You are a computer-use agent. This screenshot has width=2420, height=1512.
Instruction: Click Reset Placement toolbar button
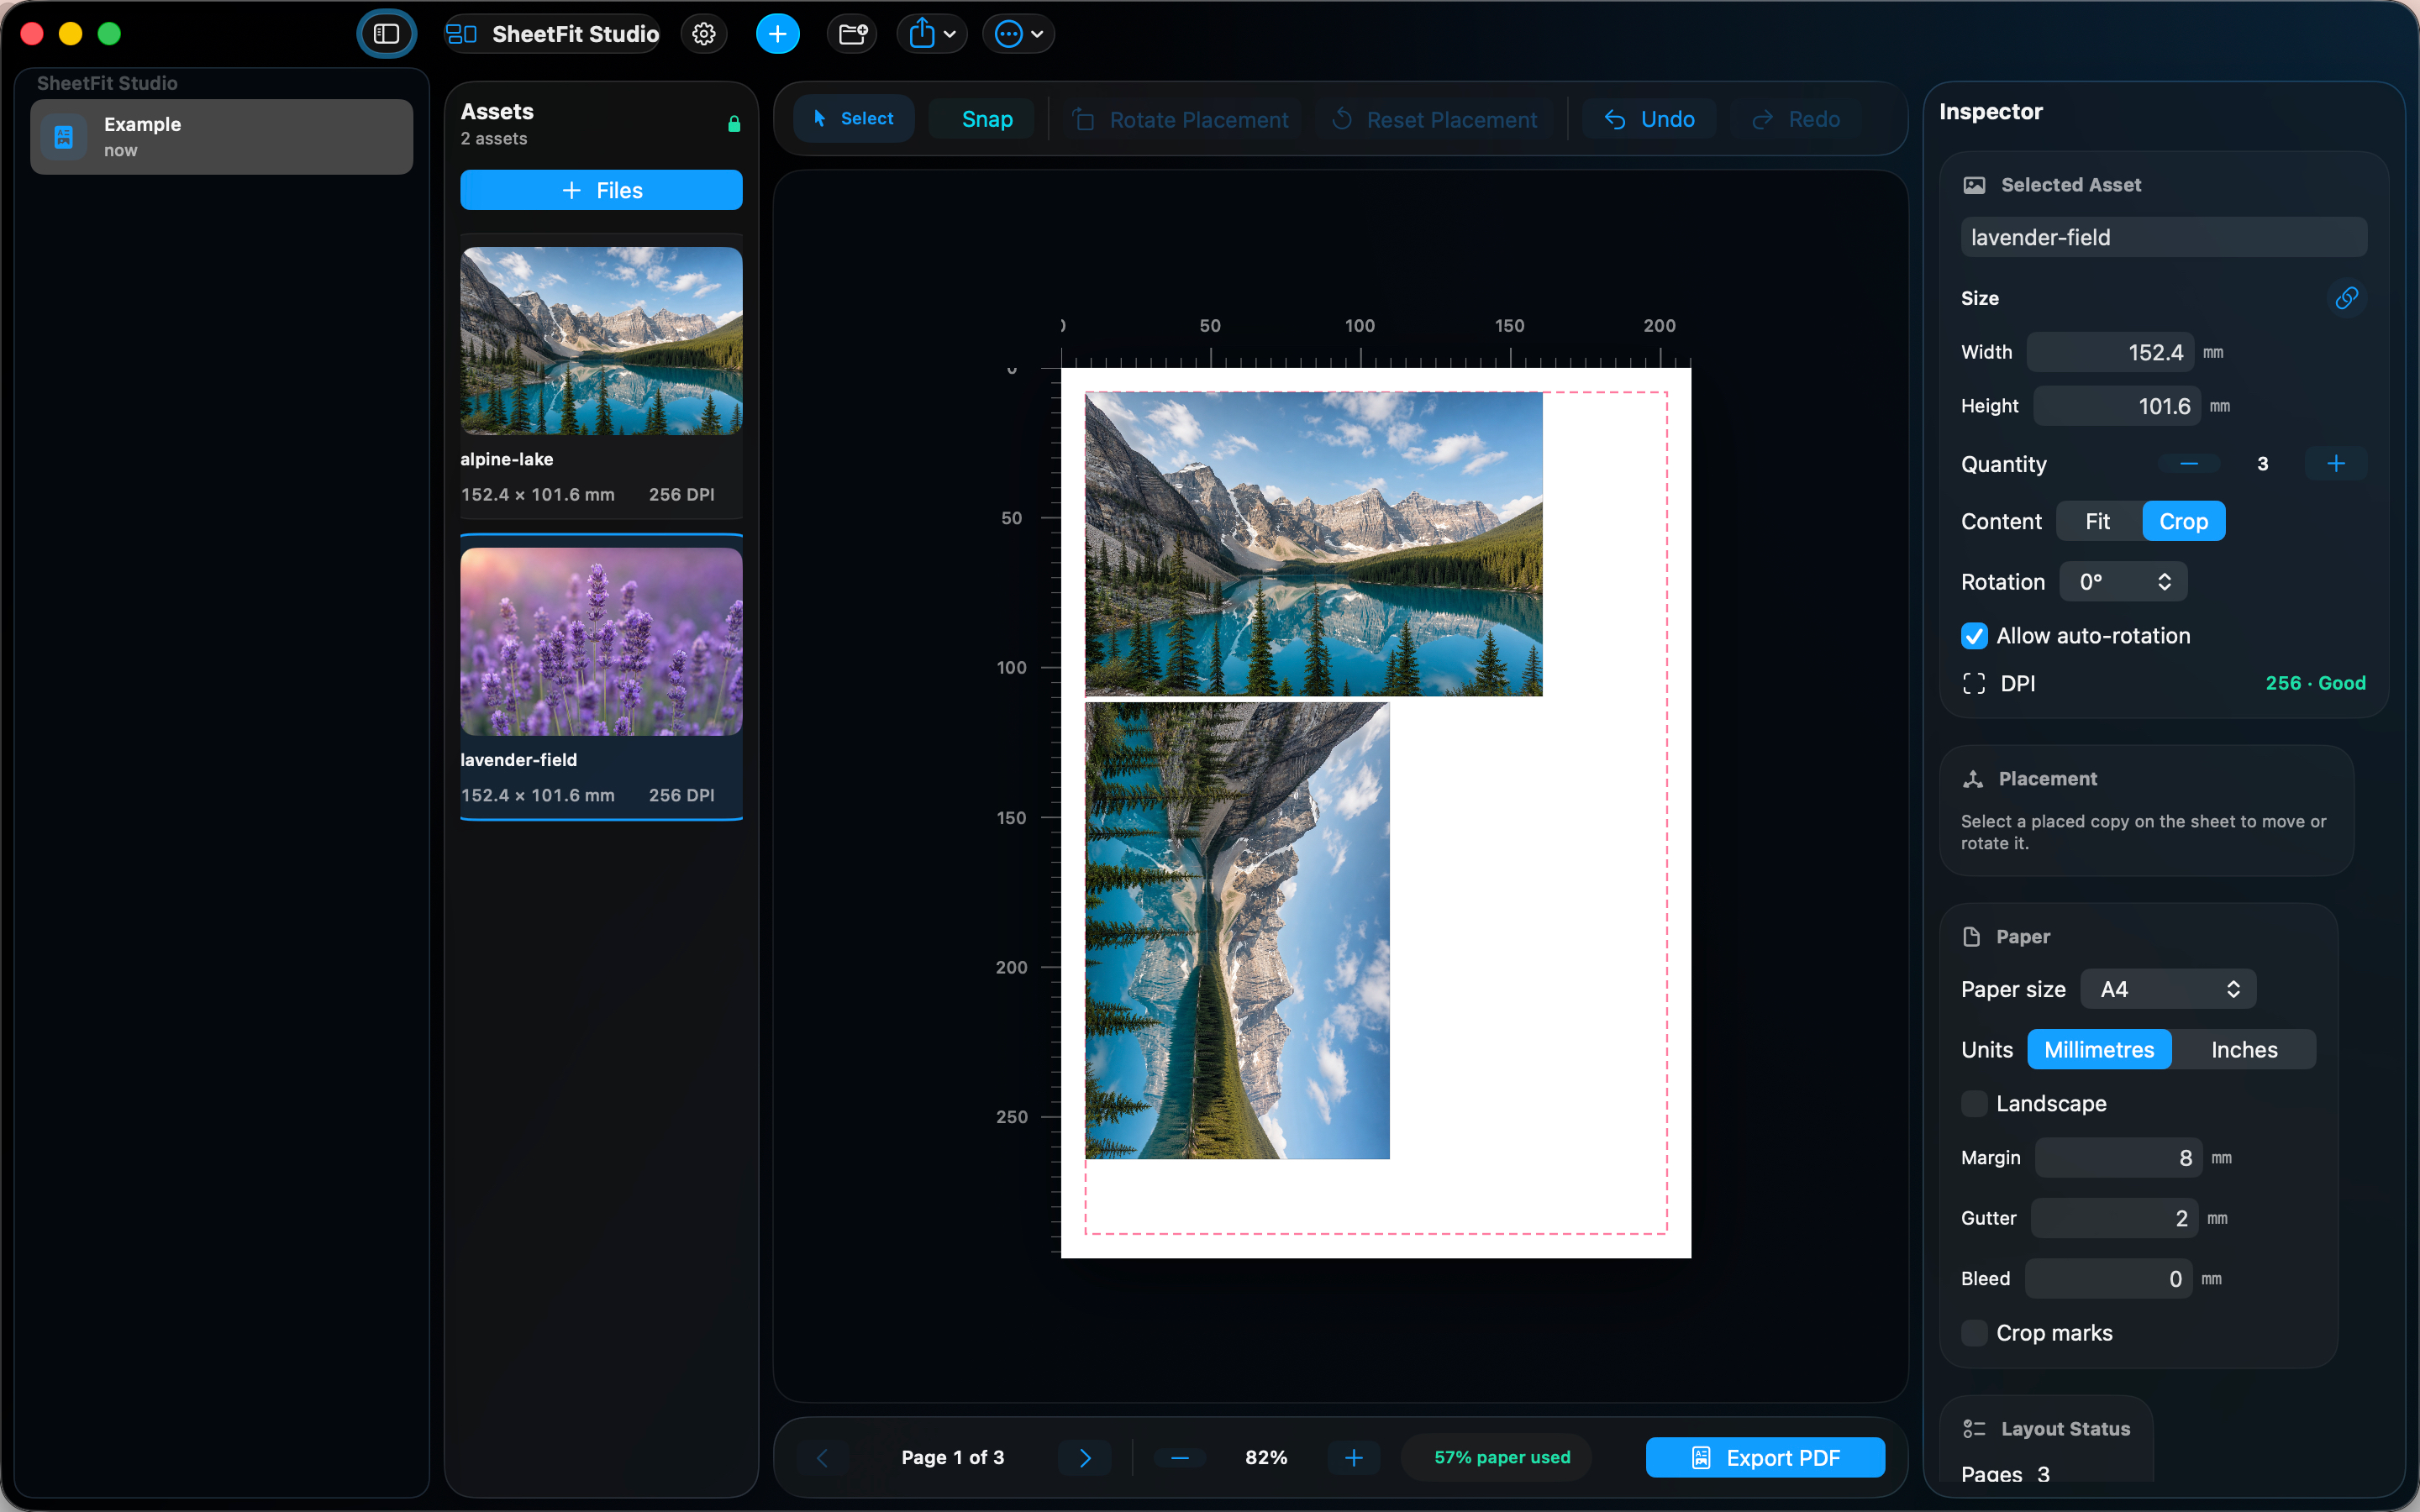point(1434,120)
